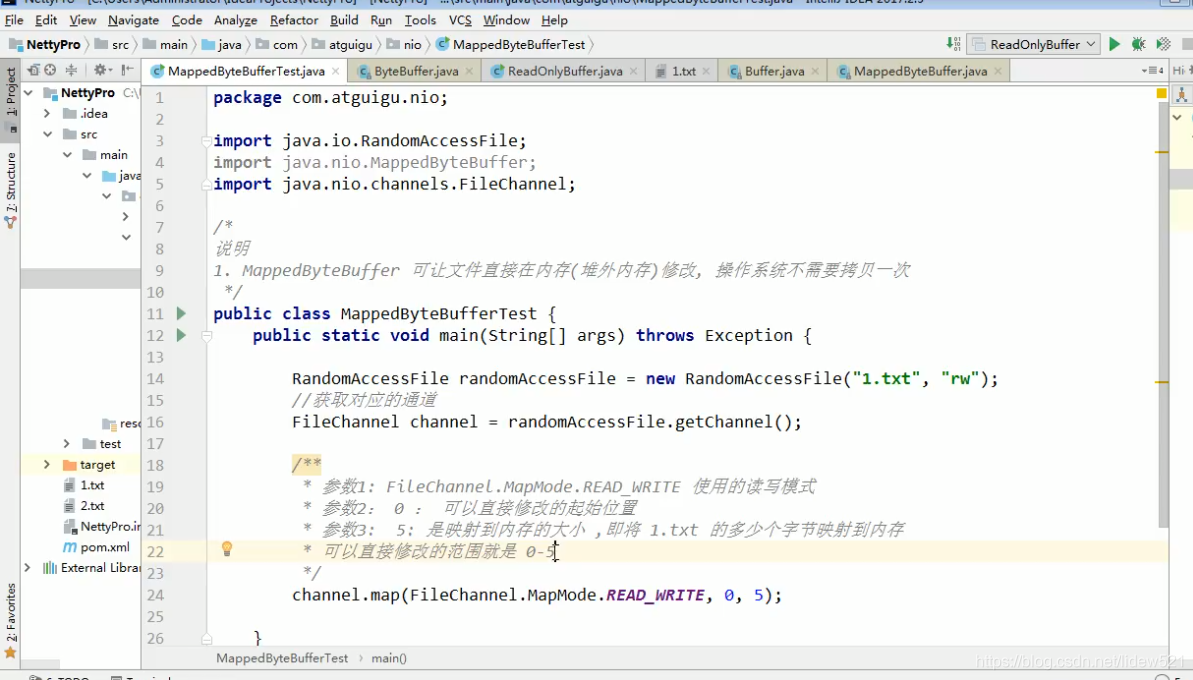Collapse the src folder
Screen dimensions: 1193x680
[x=47, y=135]
